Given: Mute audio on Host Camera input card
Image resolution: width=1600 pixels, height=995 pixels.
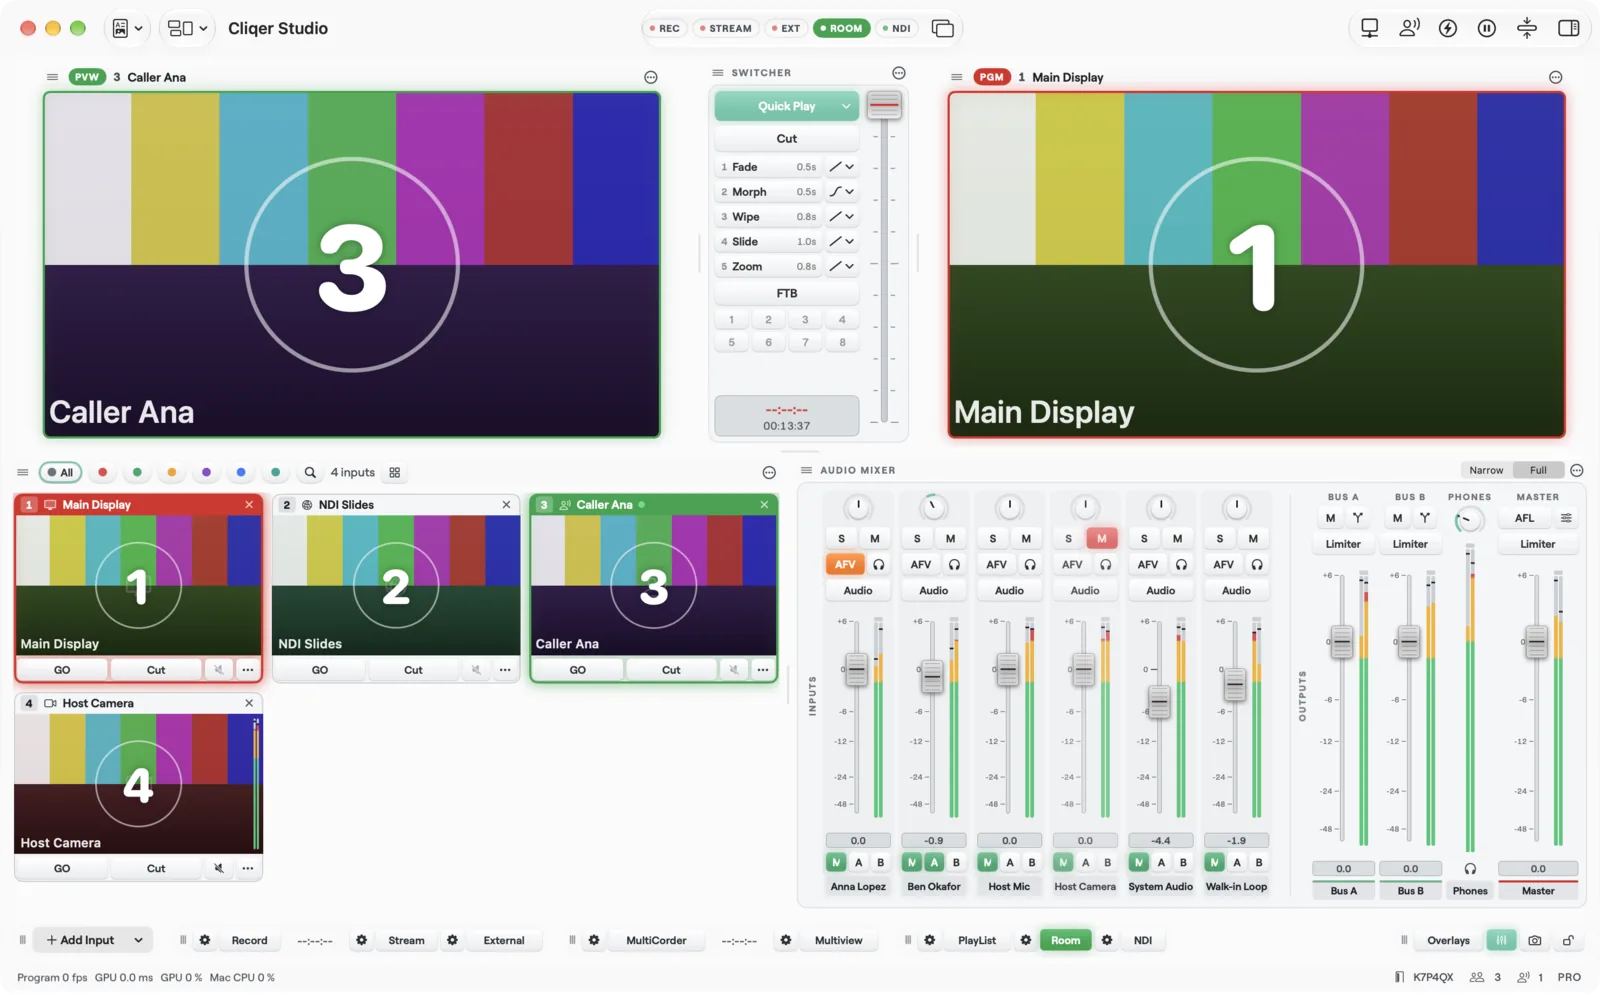Looking at the screenshot, I should coord(219,868).
